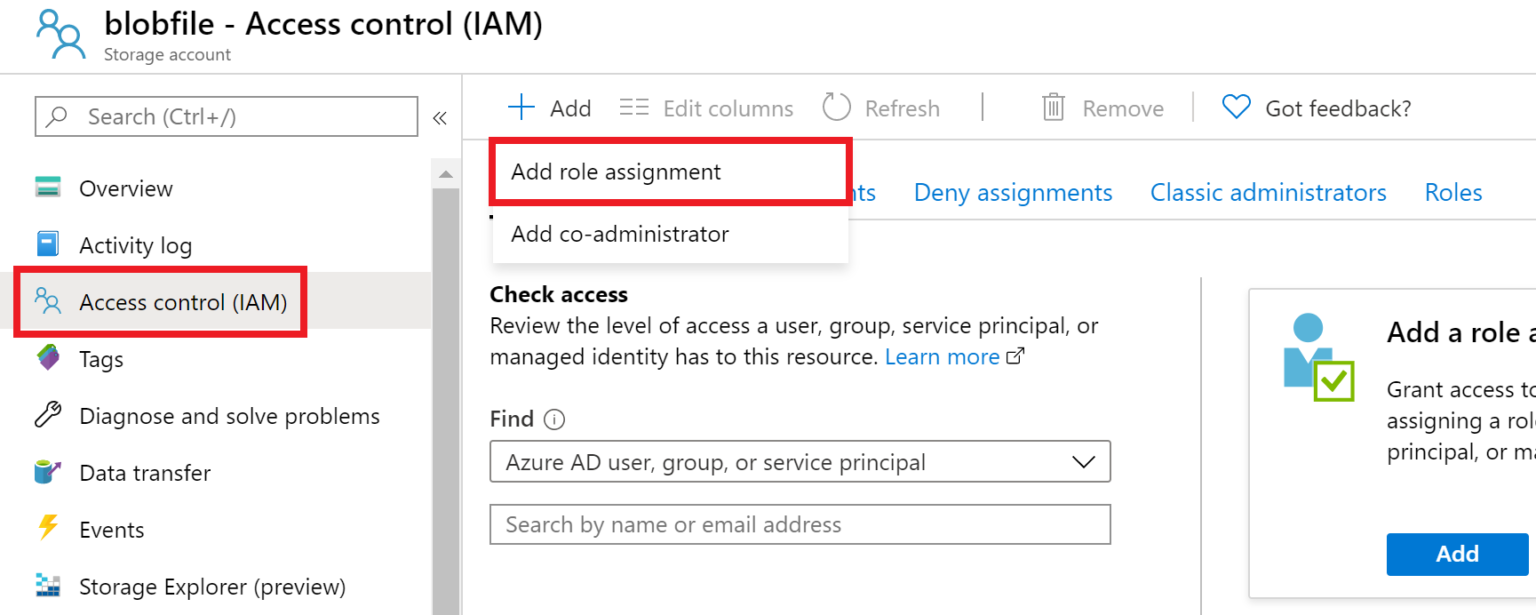Click the Overview icon in sidebar
The image size is (1536, 615).
point(48,188)
